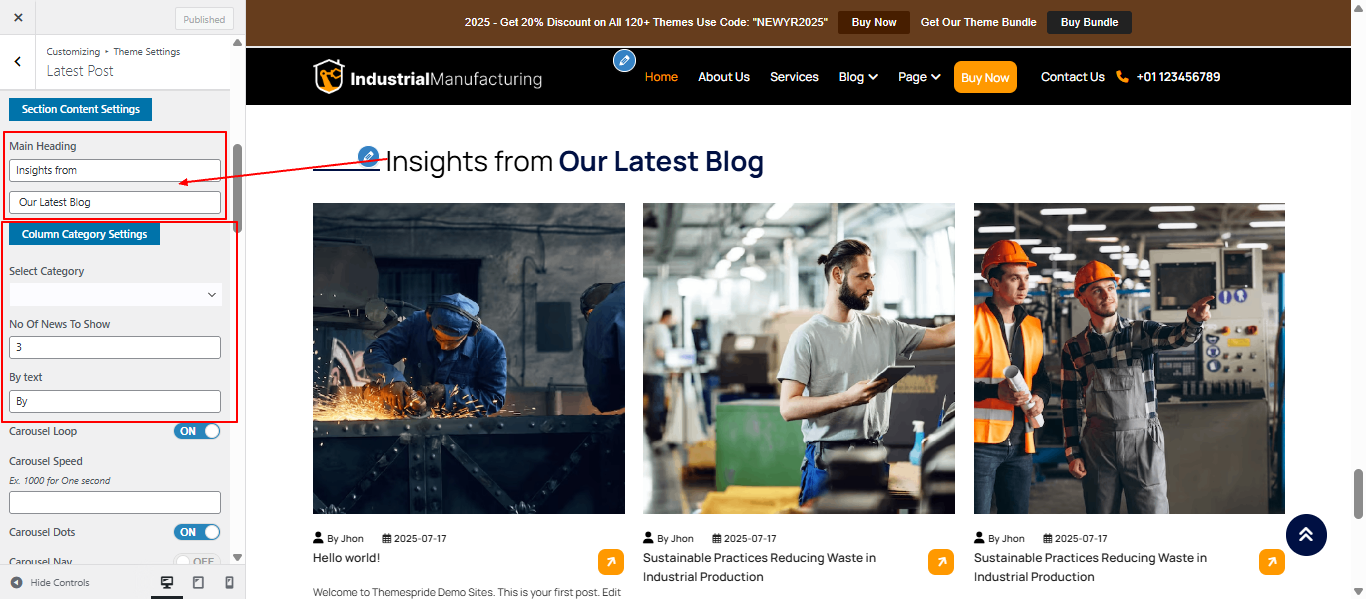Open the About Us menu item
The image size is (1366, 599).
pyautogui.click(x=724, y=77)
